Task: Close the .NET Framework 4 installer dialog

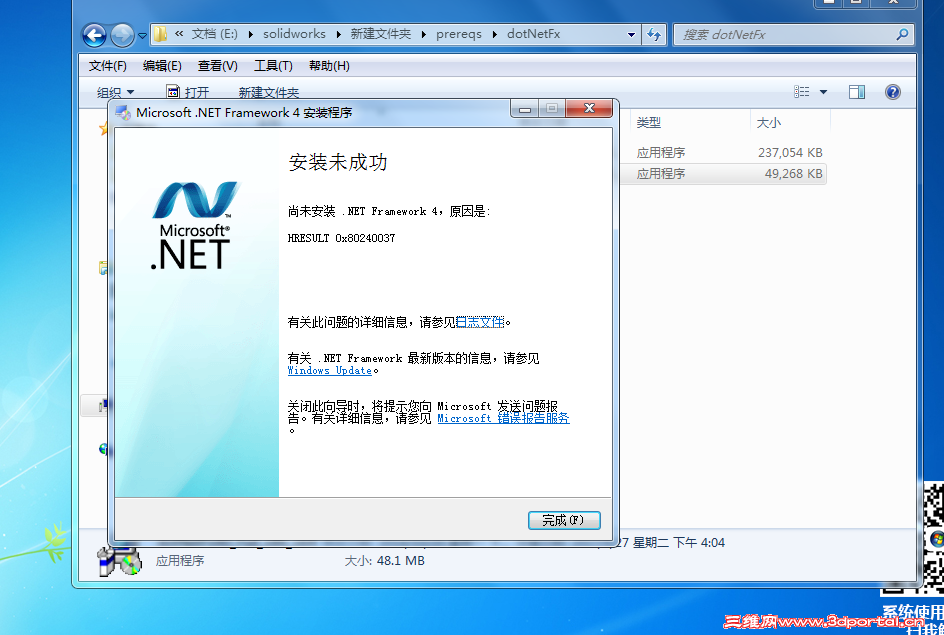Action: coord(589,108)
